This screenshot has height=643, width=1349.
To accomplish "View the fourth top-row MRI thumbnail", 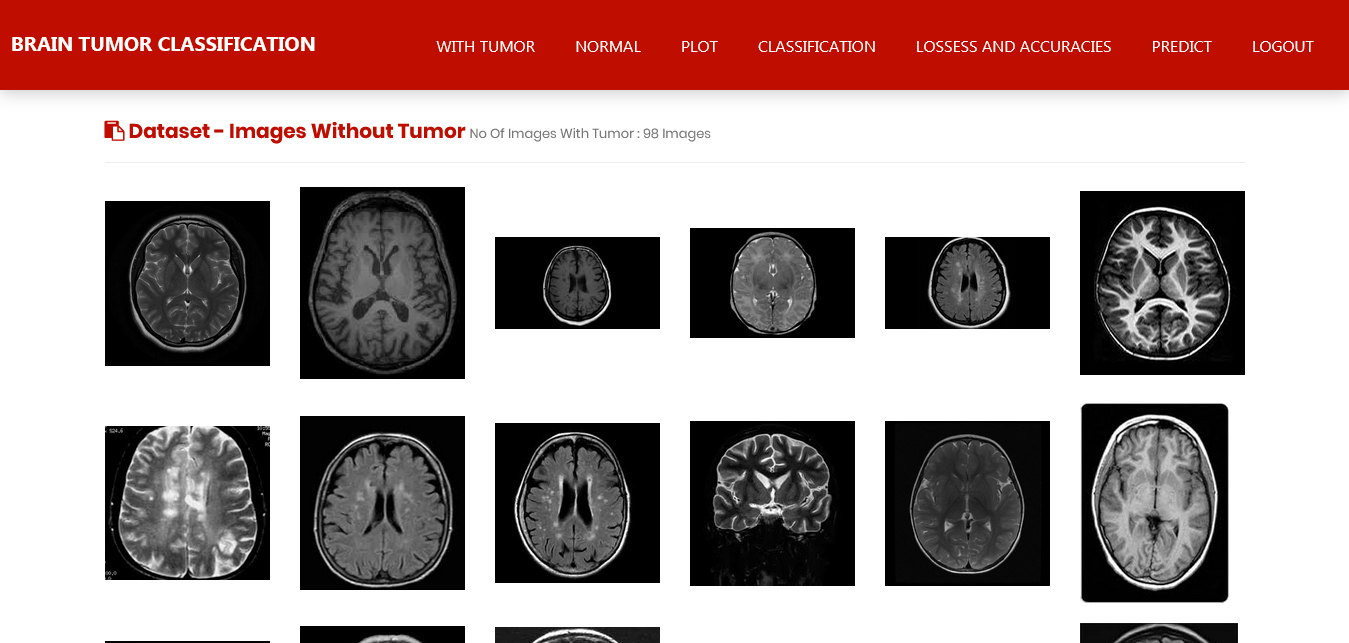I will [x=772, y=283].
